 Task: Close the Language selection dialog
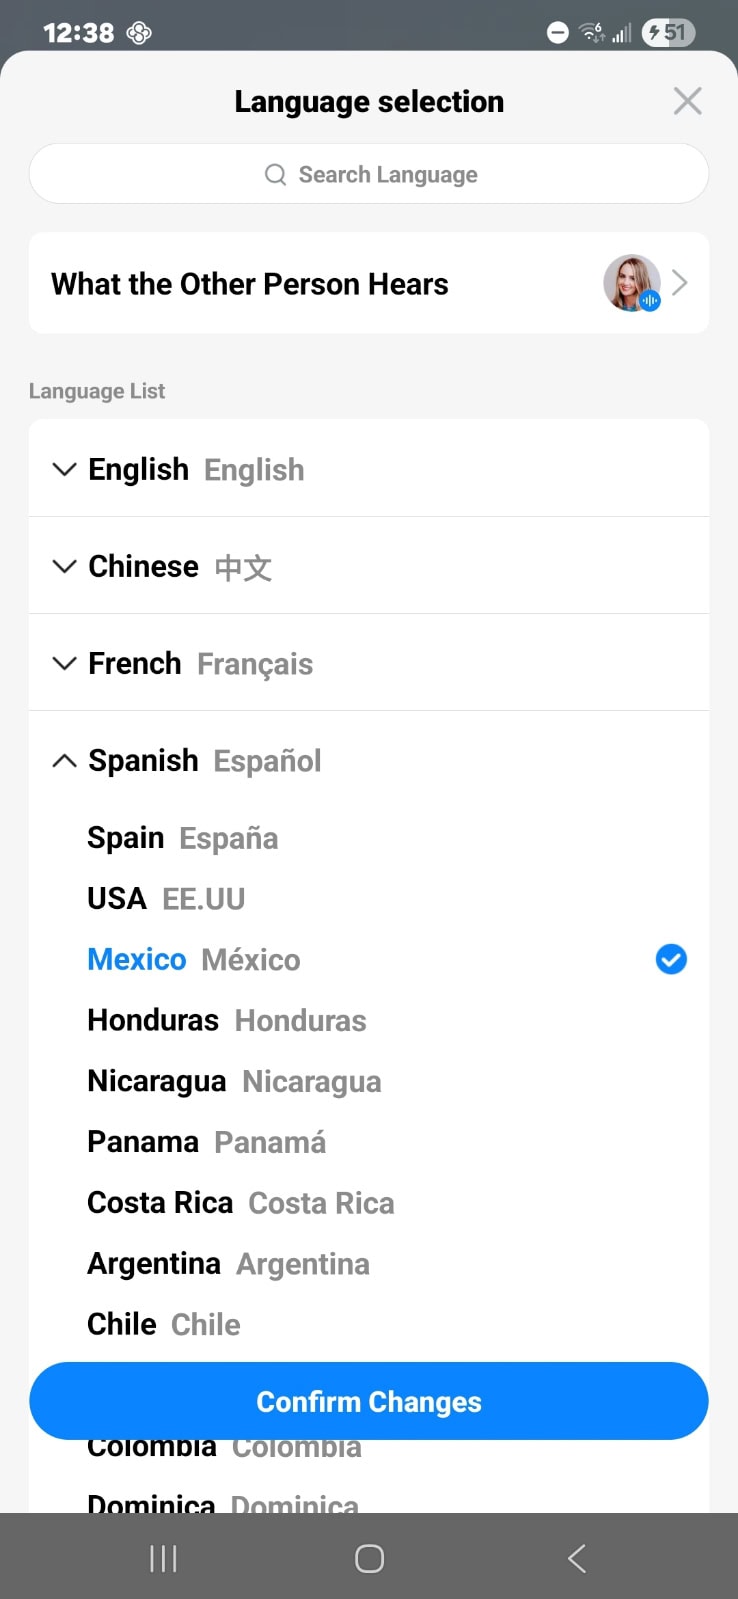click(x=687, y=101)
